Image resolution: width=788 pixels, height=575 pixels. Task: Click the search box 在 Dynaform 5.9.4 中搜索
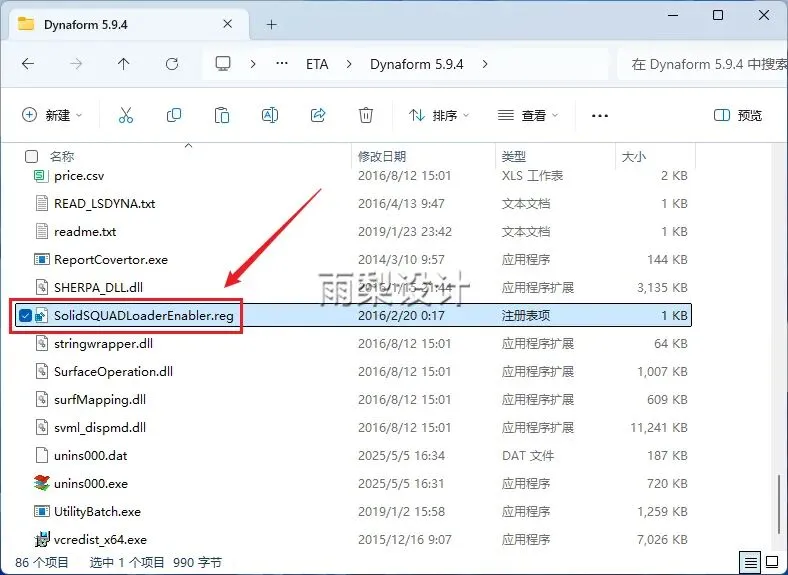(704, 64)
